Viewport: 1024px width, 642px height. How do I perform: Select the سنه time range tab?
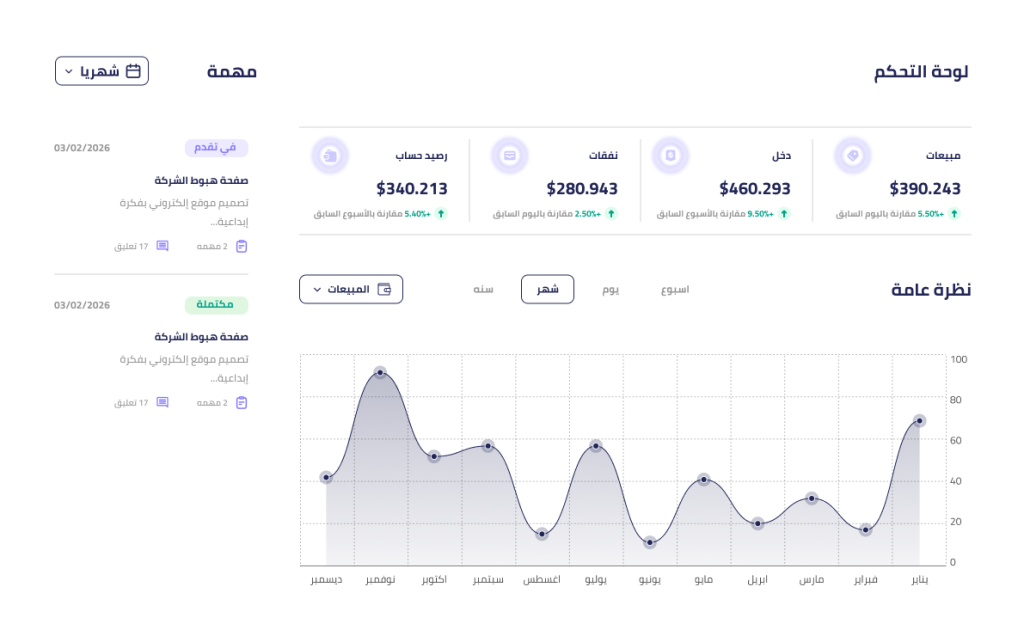(483, 290)
